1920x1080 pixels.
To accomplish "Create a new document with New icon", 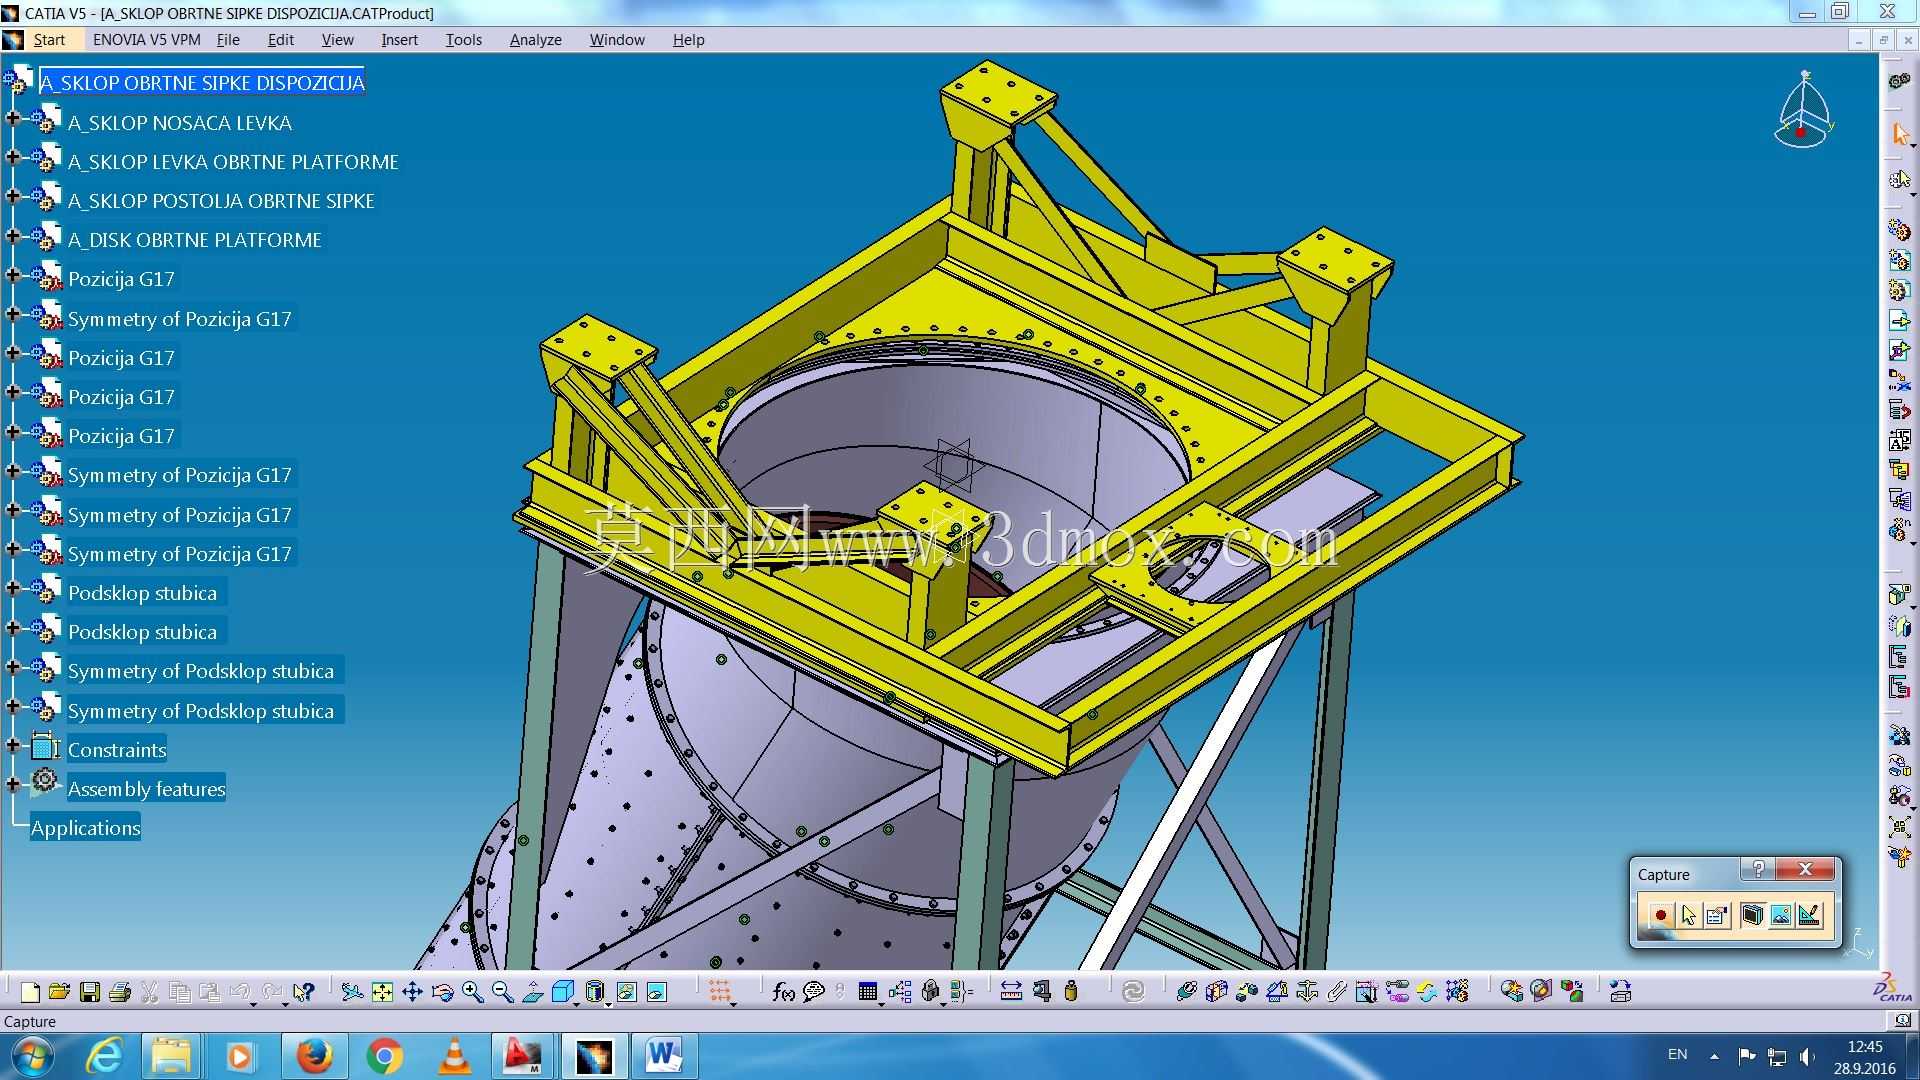I will (x=30, y=992).
